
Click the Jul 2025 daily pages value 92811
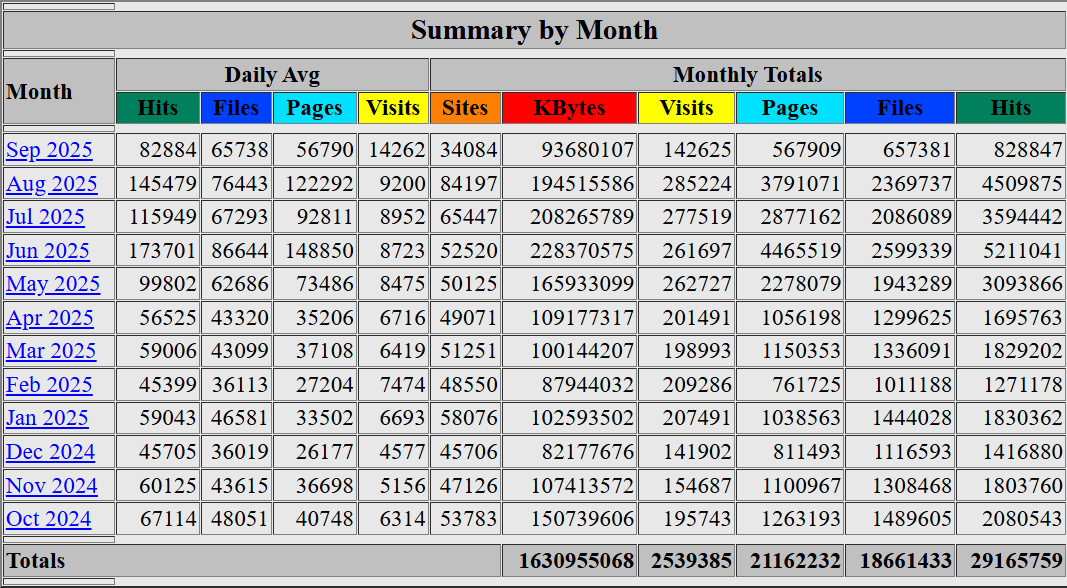[325, 217]
